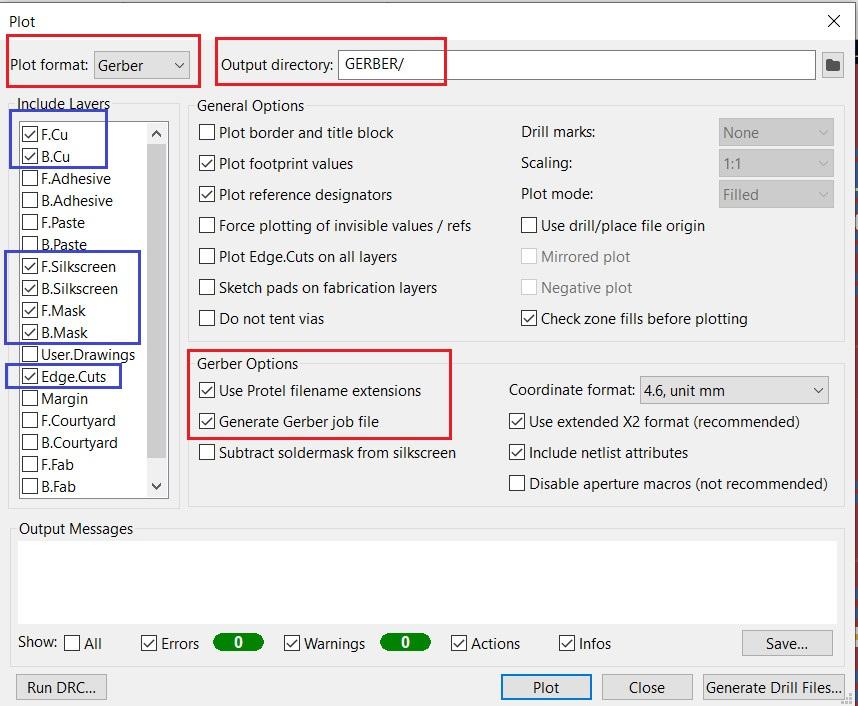Click the Output directory text field

577,65
